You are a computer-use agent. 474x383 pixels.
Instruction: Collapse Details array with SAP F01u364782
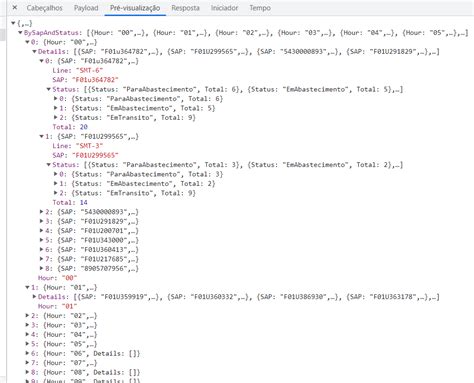click(x=34, y=52)
